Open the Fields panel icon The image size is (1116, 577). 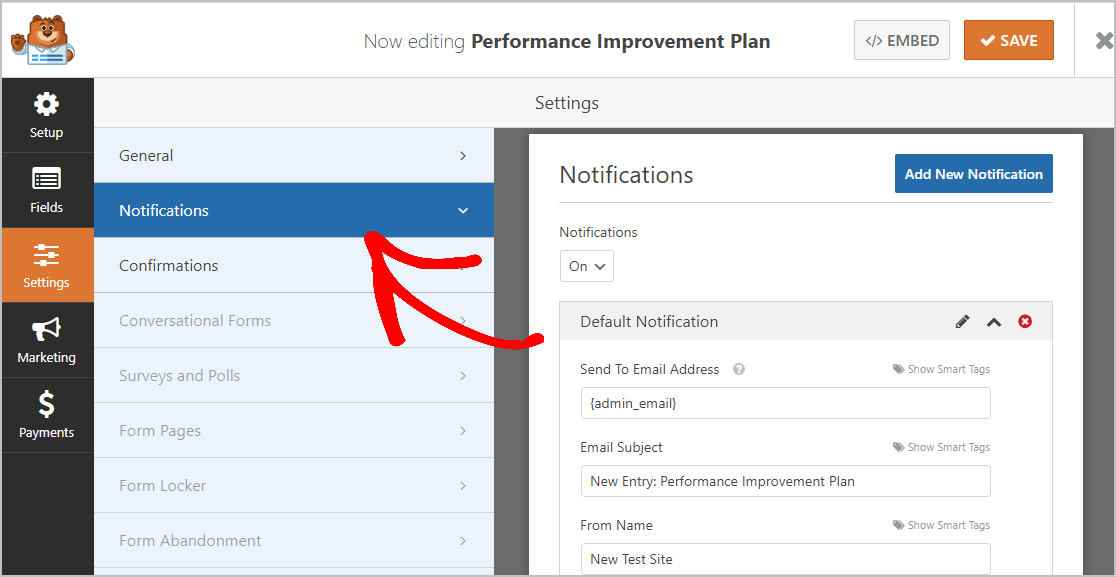(x=46, y=190)
